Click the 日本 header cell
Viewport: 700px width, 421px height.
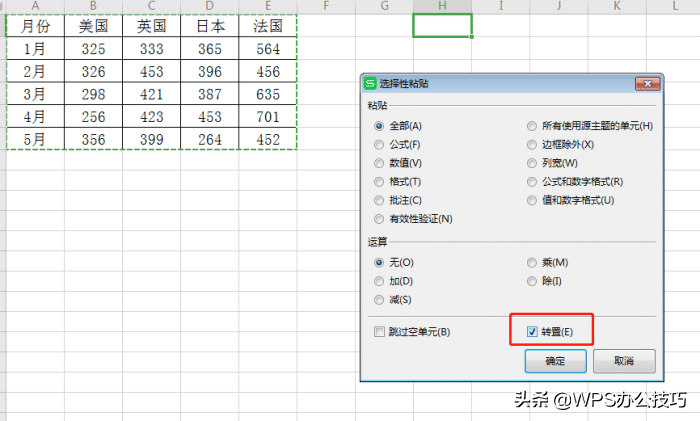point(210,26)
